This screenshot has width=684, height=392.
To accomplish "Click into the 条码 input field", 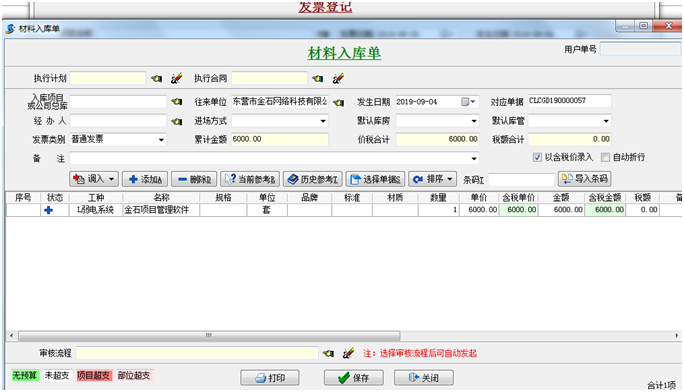I will 521,180.
